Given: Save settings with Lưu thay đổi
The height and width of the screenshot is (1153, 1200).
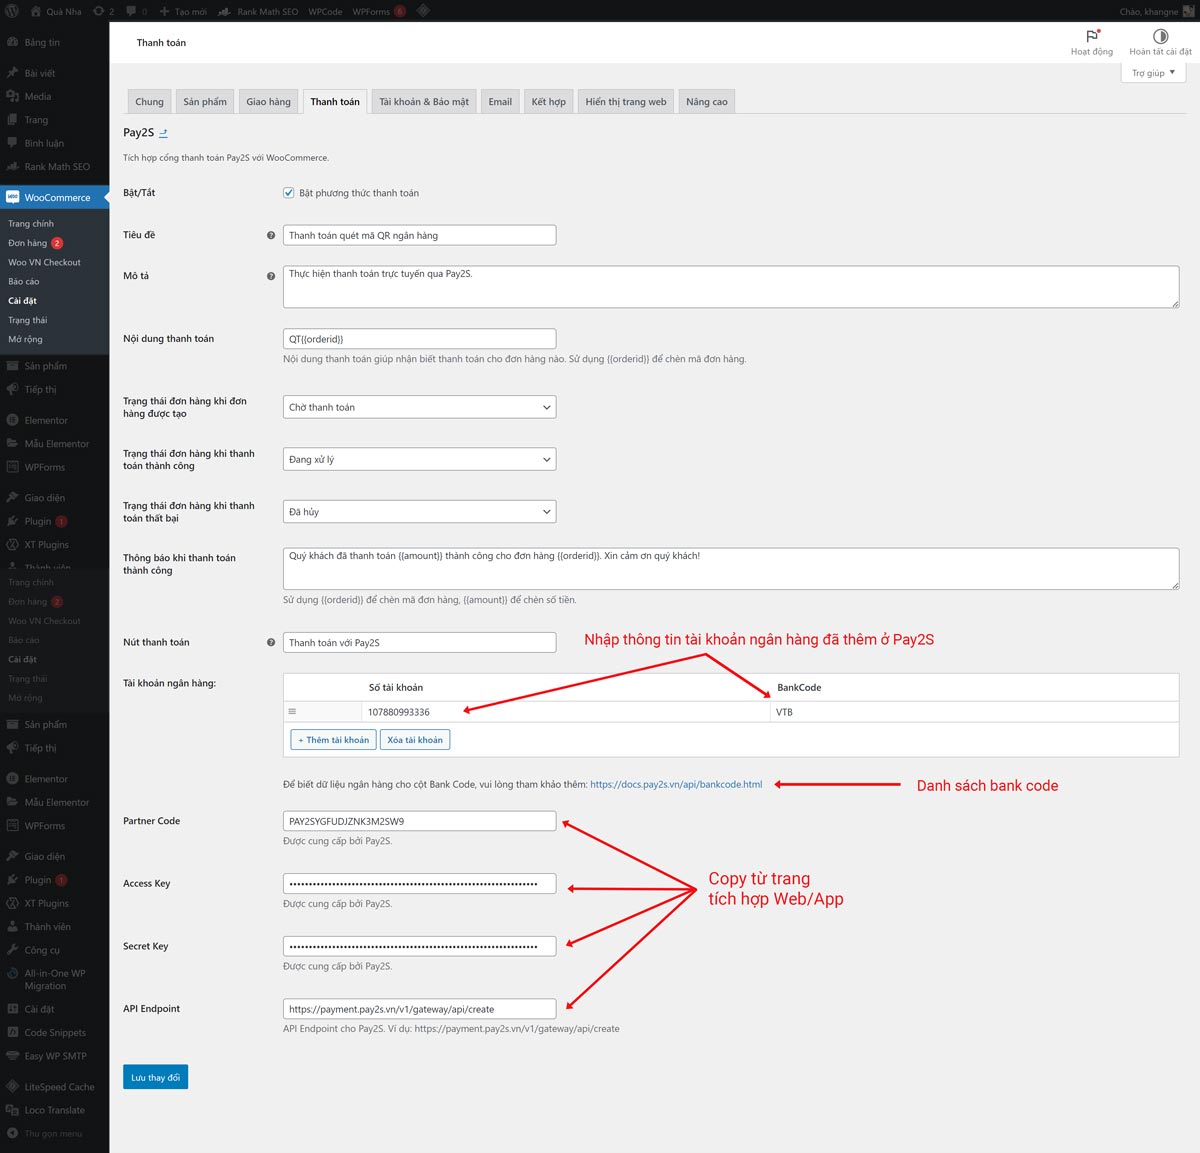Looking at the screenshot, I should point(156,1077).
